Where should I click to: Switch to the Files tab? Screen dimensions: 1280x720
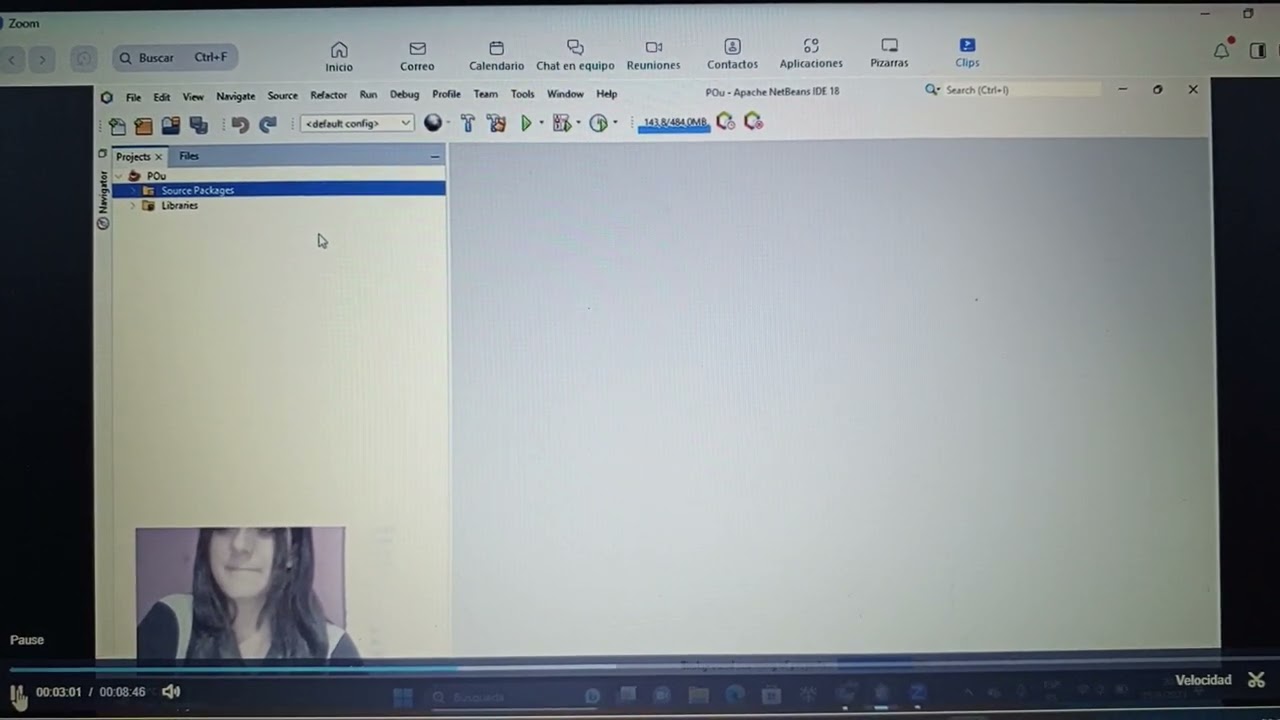click(x=189, y=156)
